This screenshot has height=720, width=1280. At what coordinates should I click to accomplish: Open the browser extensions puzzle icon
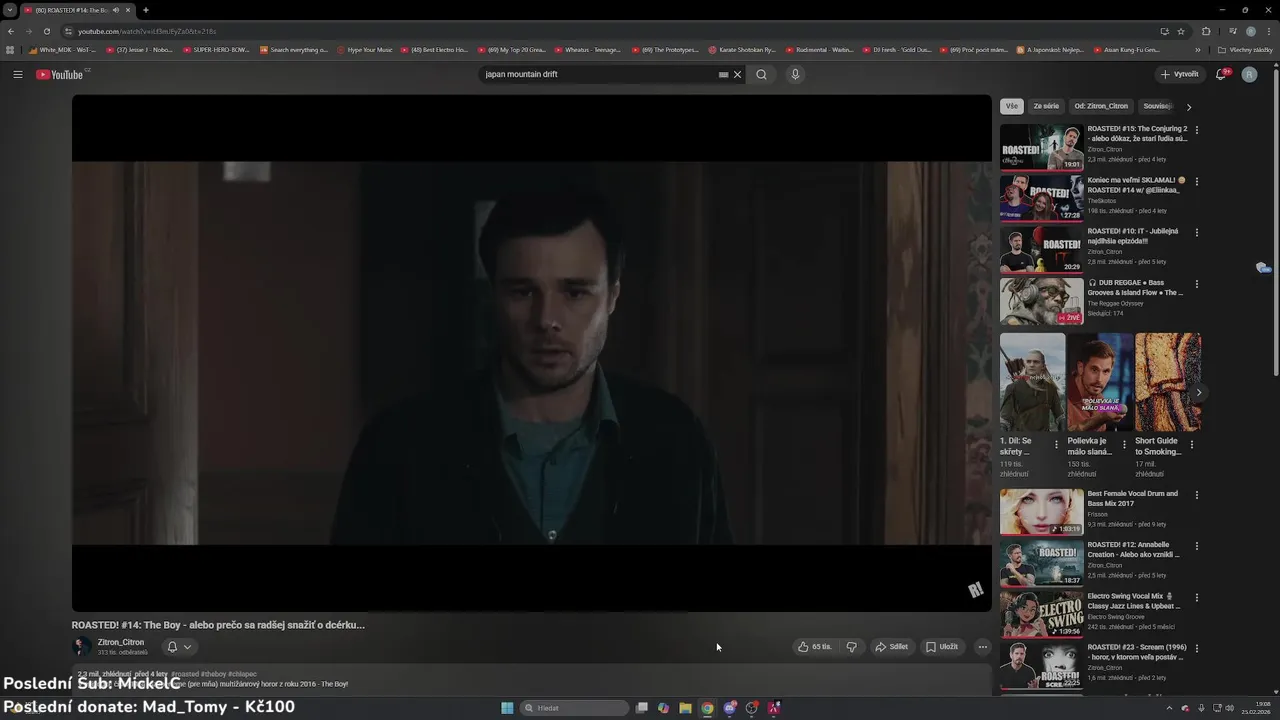coord(1206,31)
